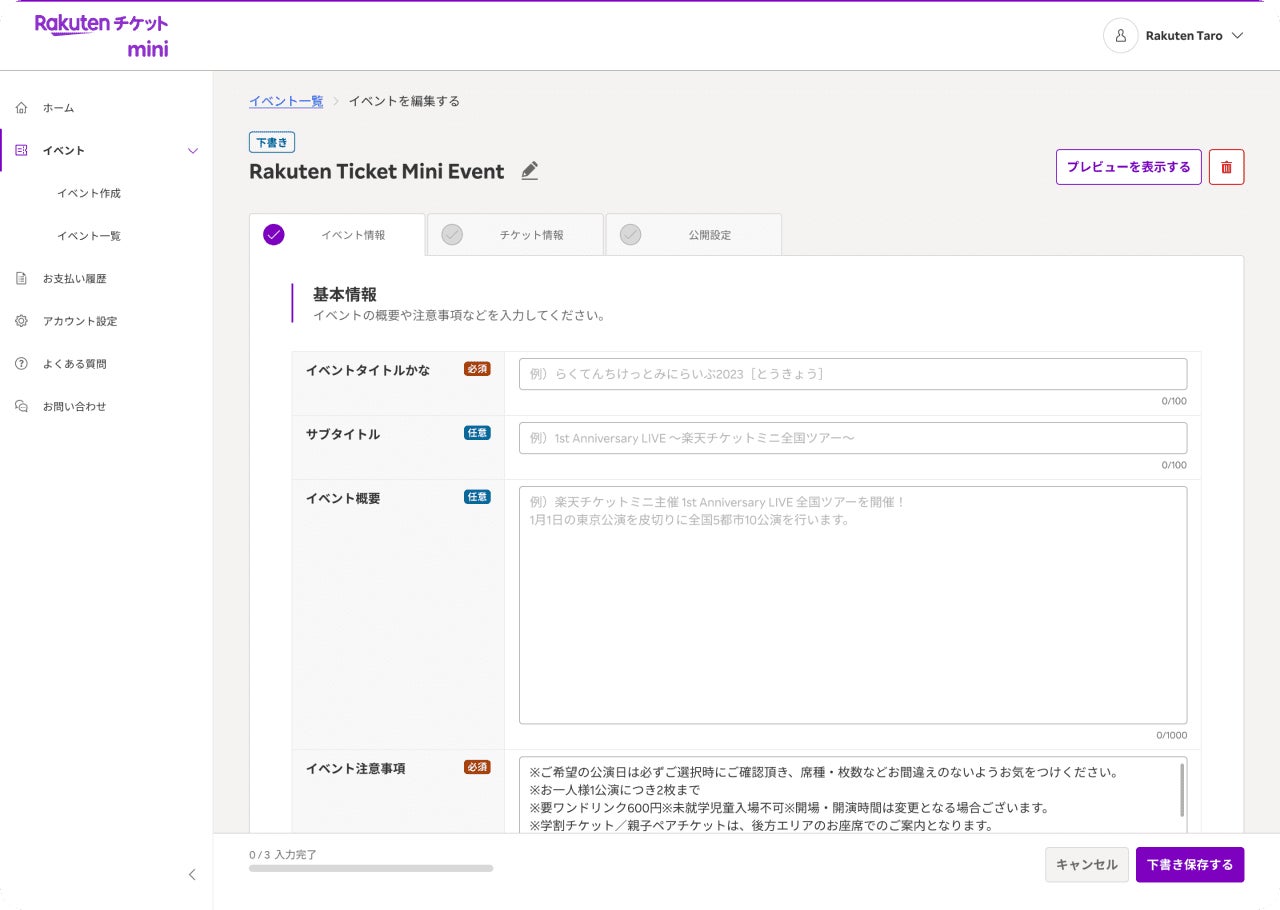Image resolution: width=1280 pixels, height=910 pixels.
Task: Open お支払い履歴 document icon in sidebar
Action: click(x=22, y=279)
